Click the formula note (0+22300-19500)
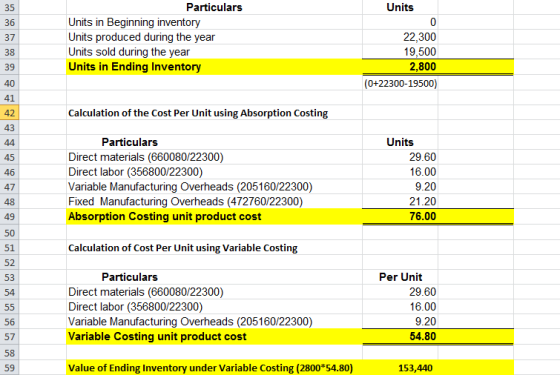Screen dimensions: 560x375 coord(401,84)
